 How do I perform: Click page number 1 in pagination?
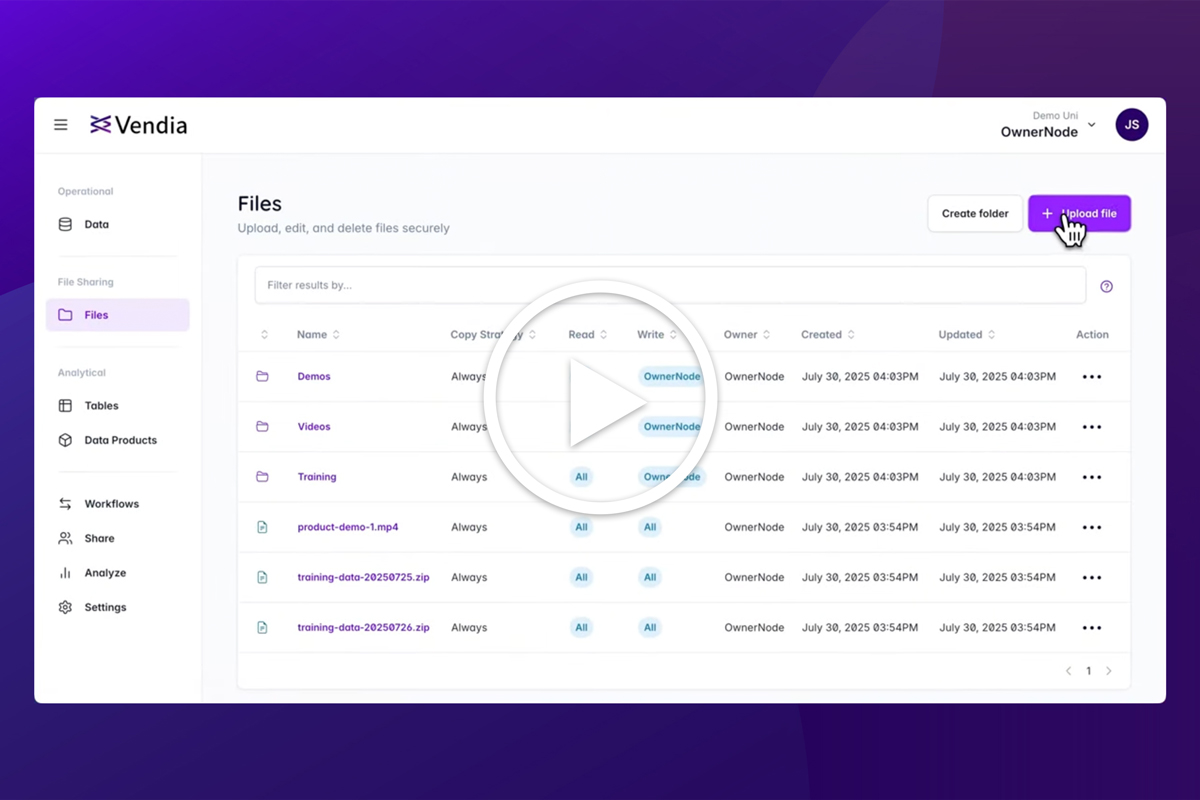(1089, 671)
